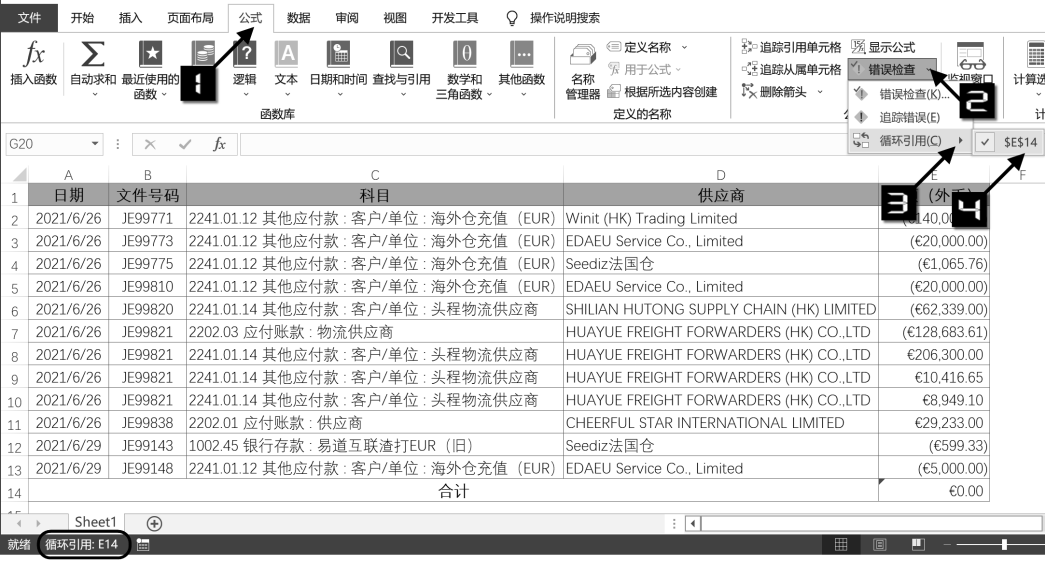Expand Use in Formula (用于公式) dropdown
The height and width of the screenshot is (561, 1045).
[x=678, y=69]
